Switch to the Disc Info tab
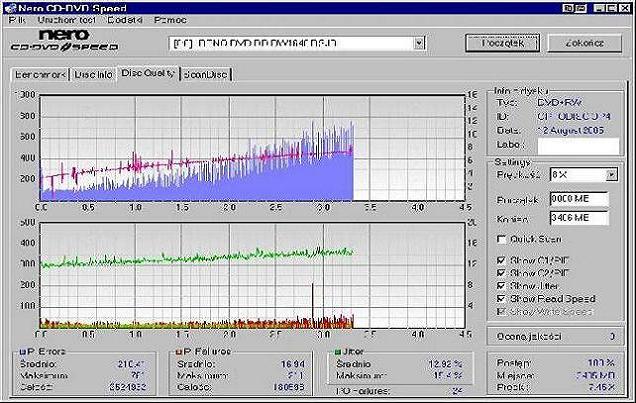 tap(94, 75)
